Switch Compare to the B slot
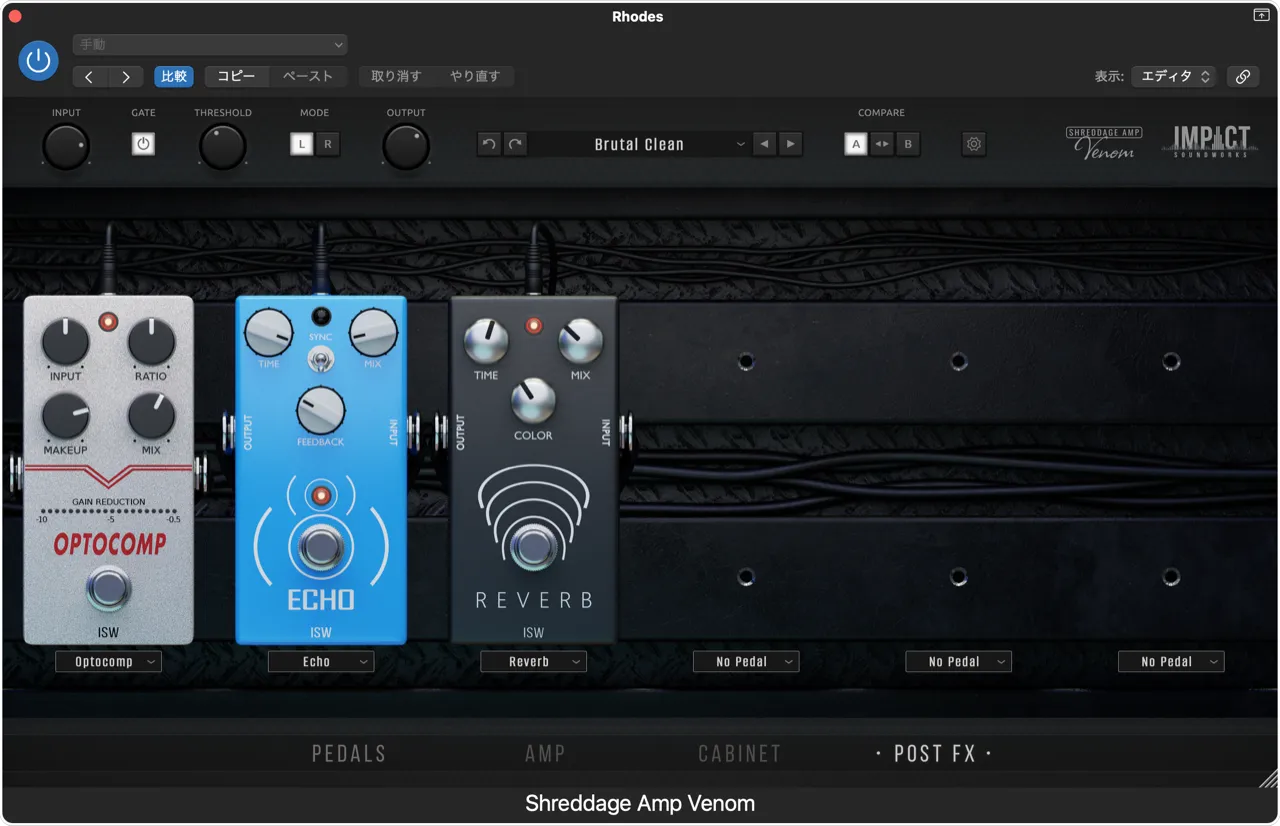1280x826 pixels. pyautogui.click(x=907, y=144)
